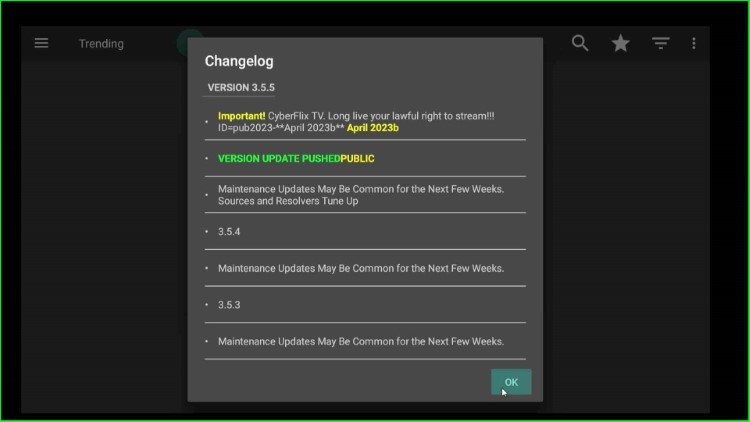Viewport: 750px width, 422px height.
Task: Click maintenance note under 3.5.3
Action: coord(361,342)
